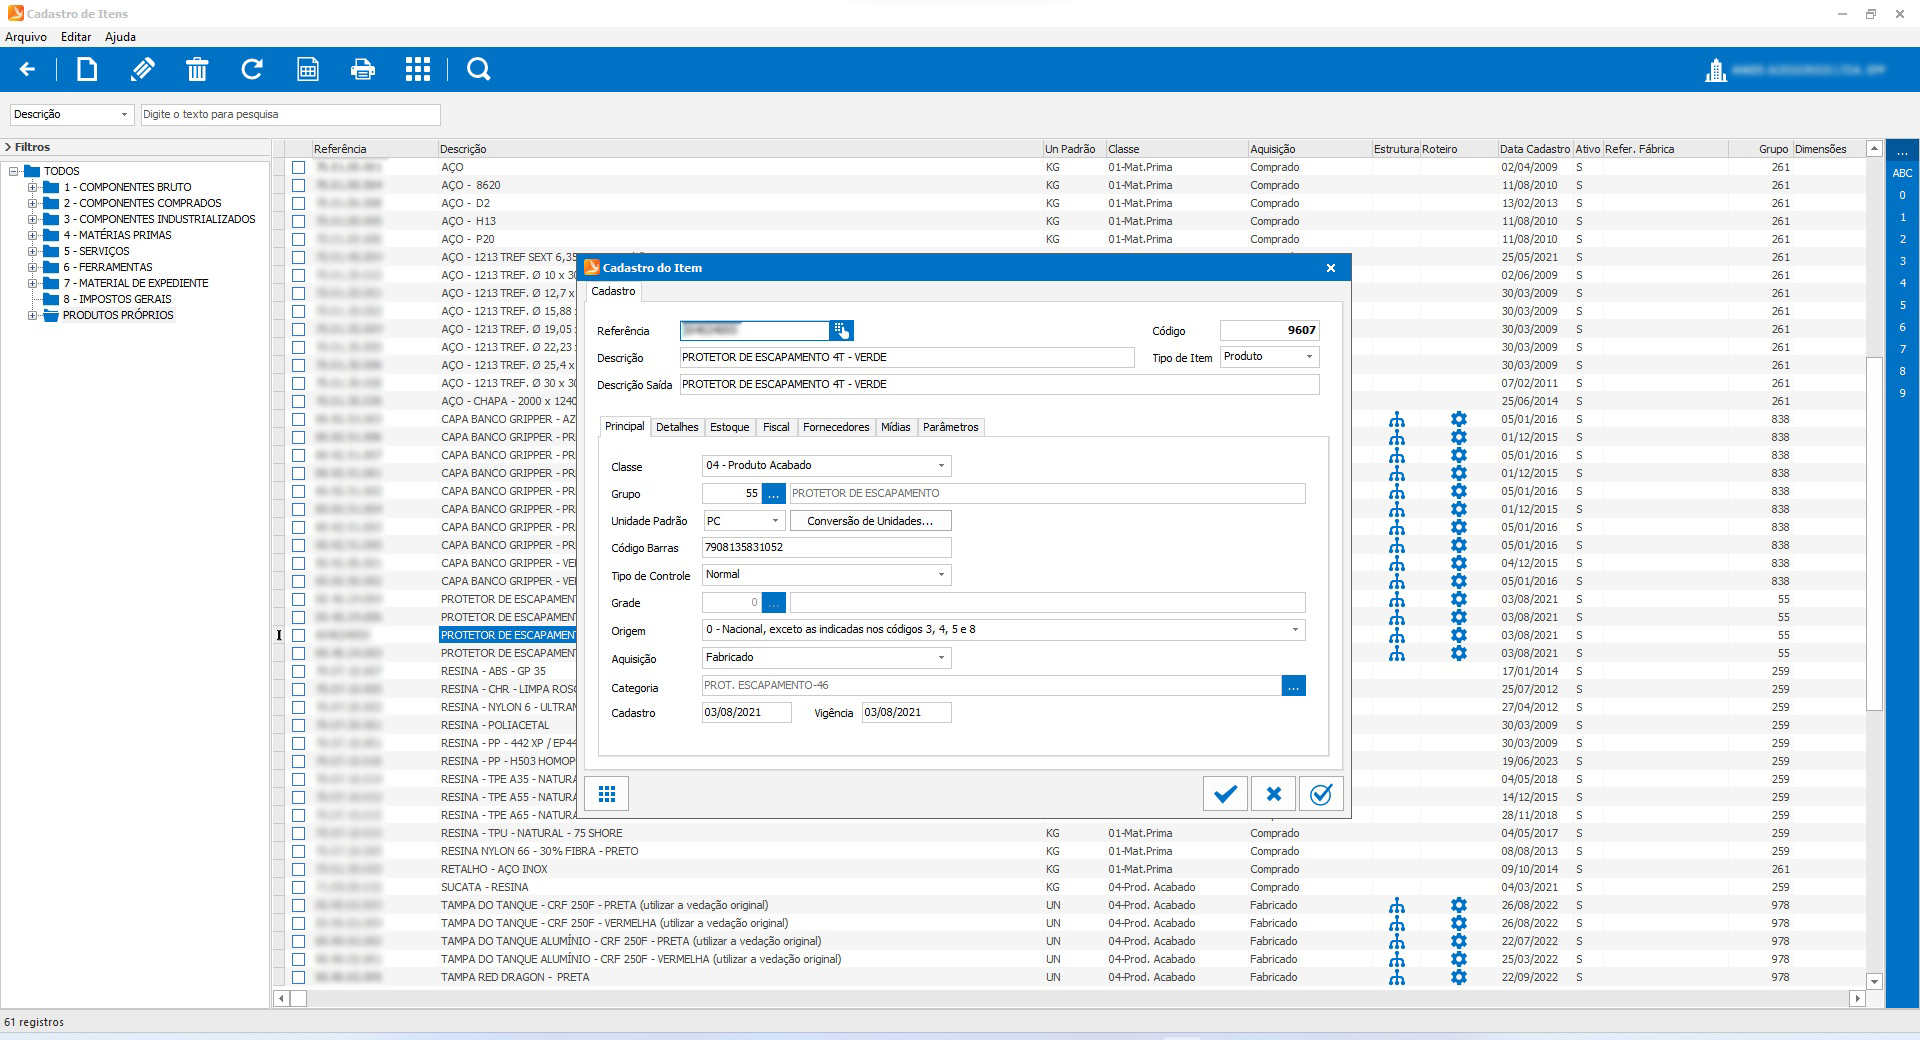Select checkbox of RESINA - POLIACETAL row
1920x1040 pixels.
coord(298,725)
